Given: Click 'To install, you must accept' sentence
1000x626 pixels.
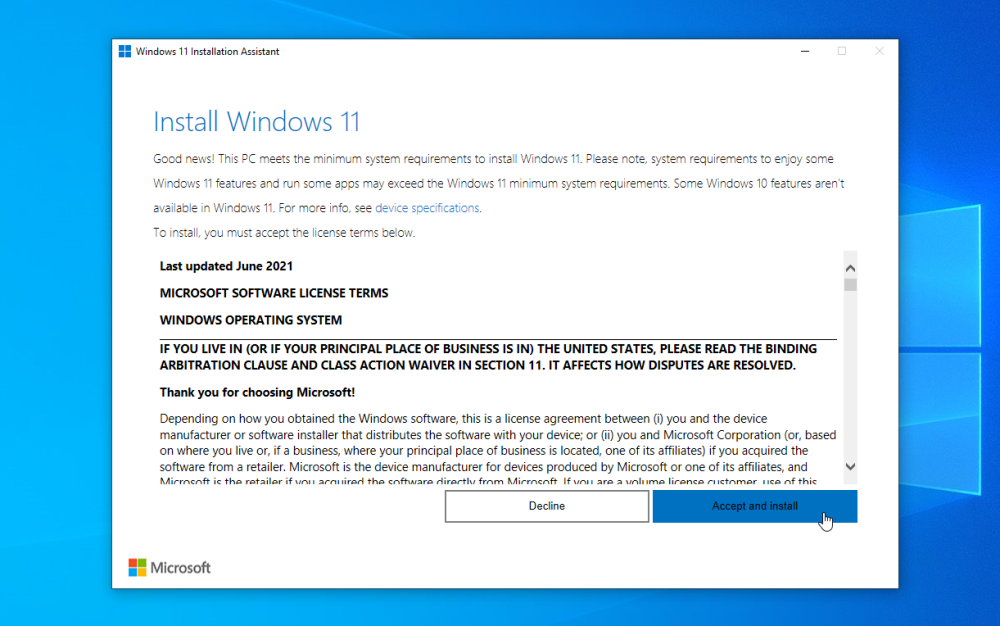Looking at the screenshot, I should click(284, 233).
